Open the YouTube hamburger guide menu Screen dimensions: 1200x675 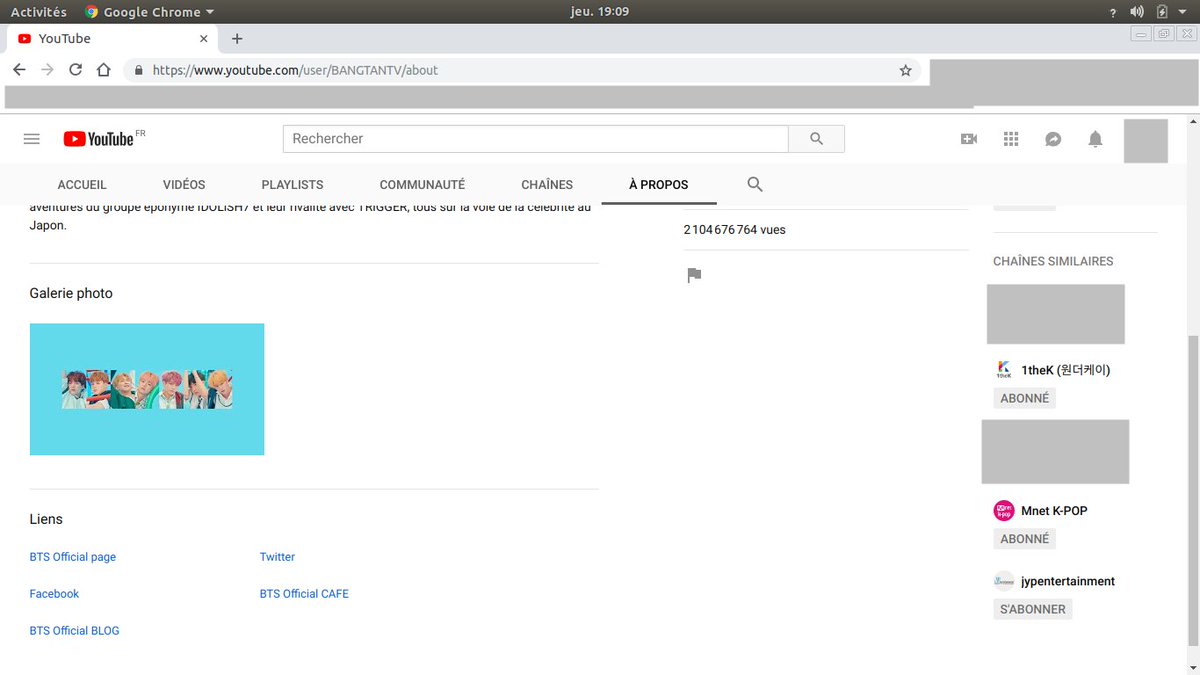32,139
